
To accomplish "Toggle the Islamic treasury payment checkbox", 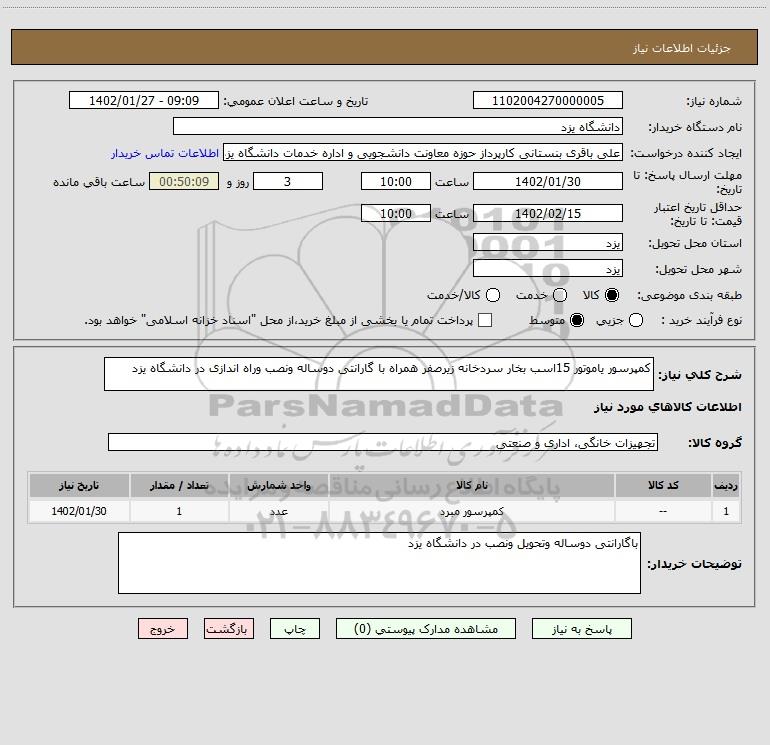I will (x=485, y=320).
